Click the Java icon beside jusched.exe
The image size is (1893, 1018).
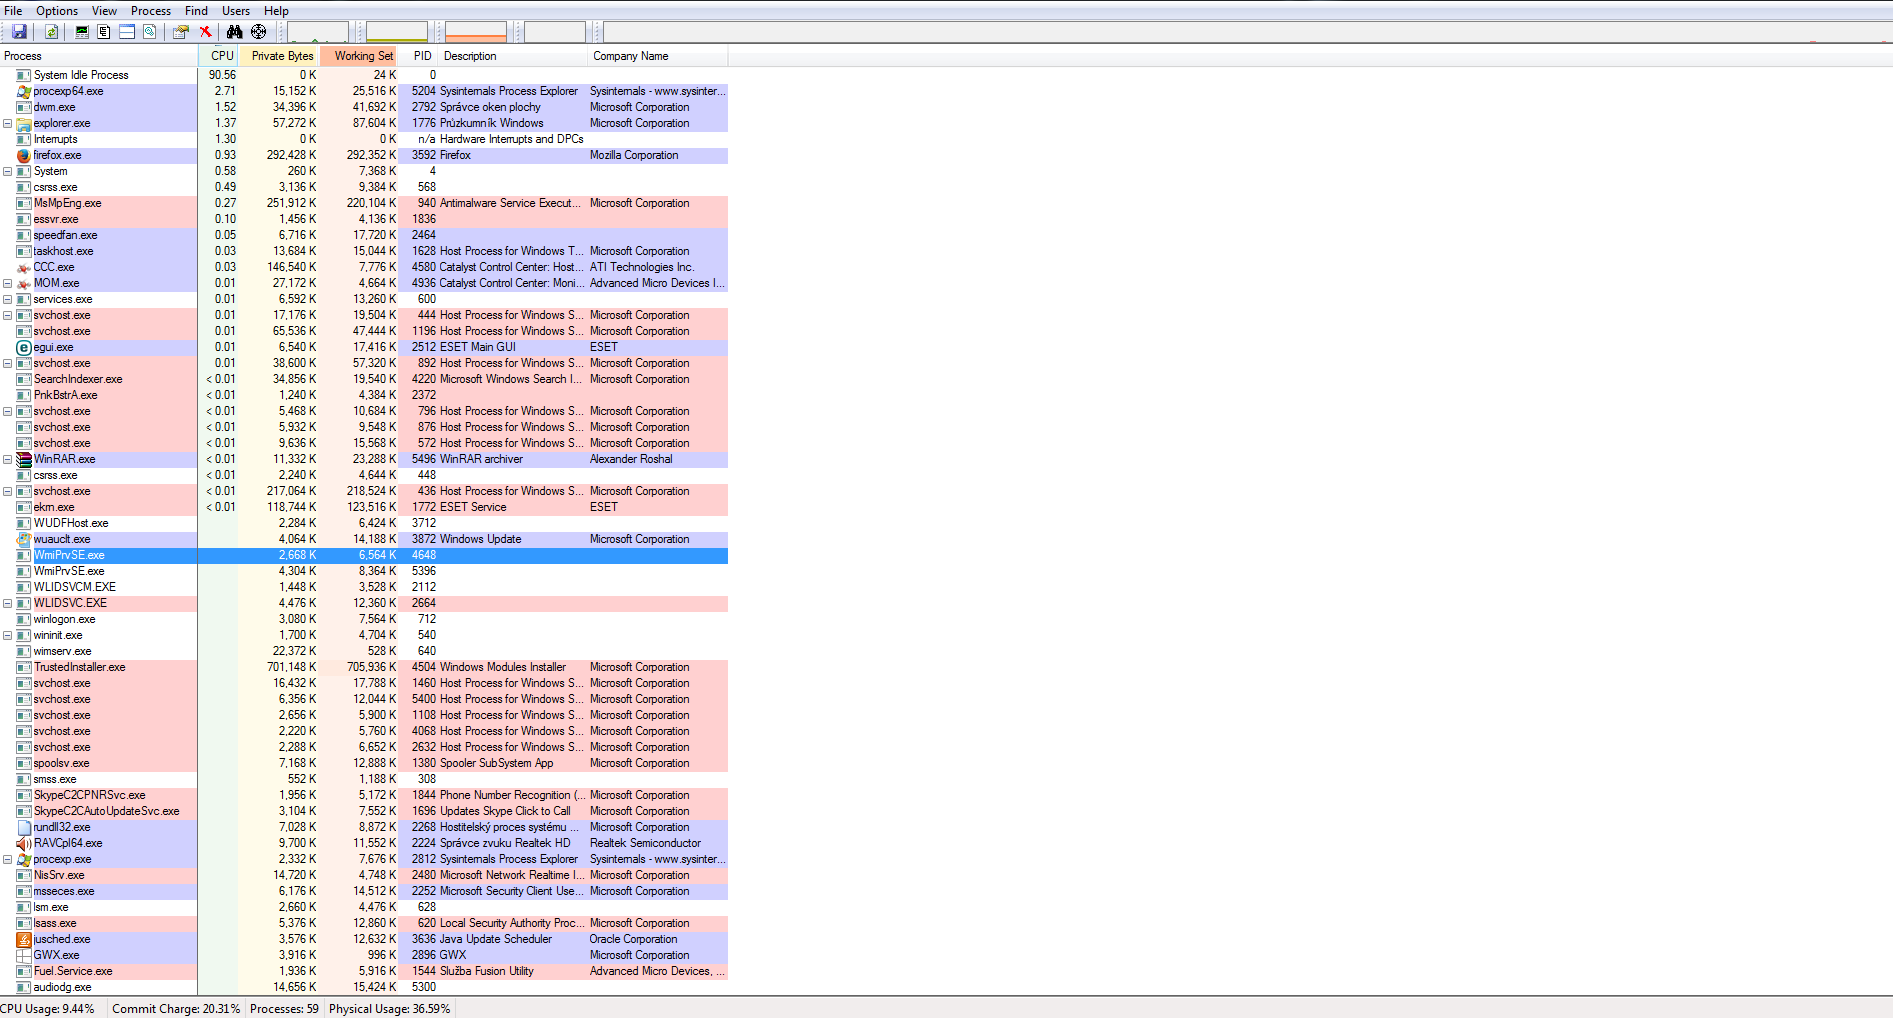tap(24, 939)
